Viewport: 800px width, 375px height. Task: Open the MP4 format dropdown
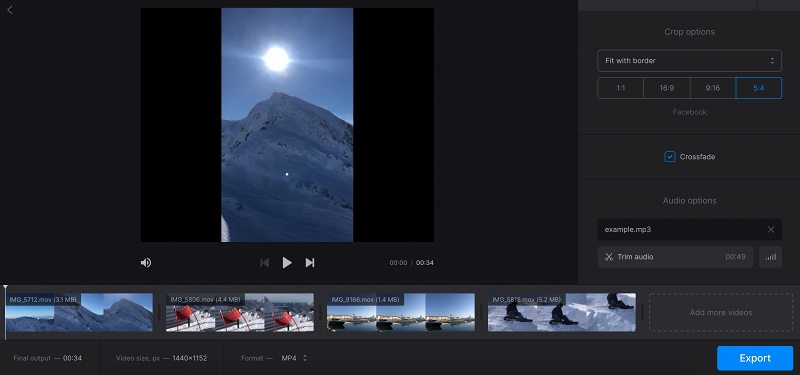[x=294, y=358]
